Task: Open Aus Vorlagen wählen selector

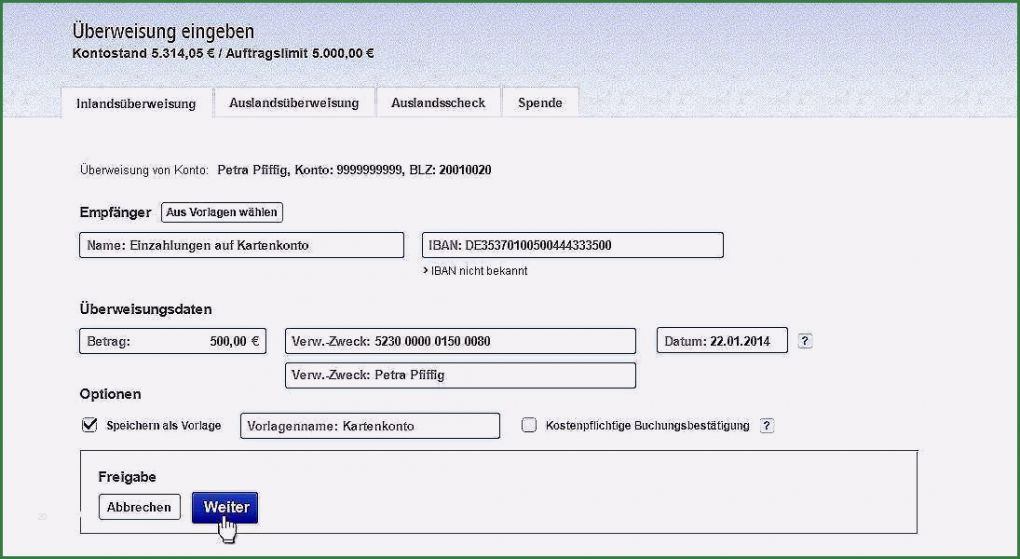Action: point(222,212)
